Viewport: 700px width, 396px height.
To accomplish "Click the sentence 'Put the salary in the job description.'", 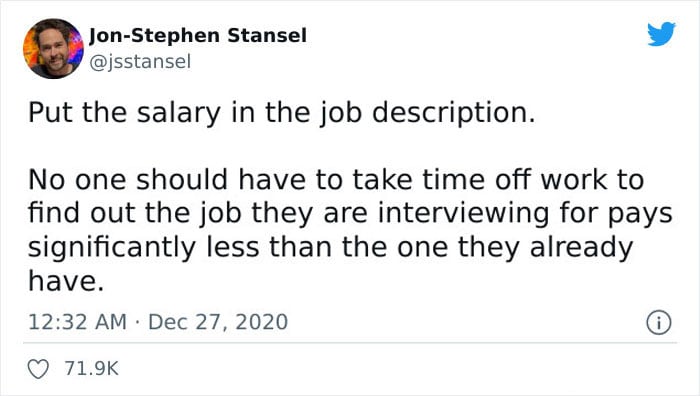I will (x=282, y=113).
